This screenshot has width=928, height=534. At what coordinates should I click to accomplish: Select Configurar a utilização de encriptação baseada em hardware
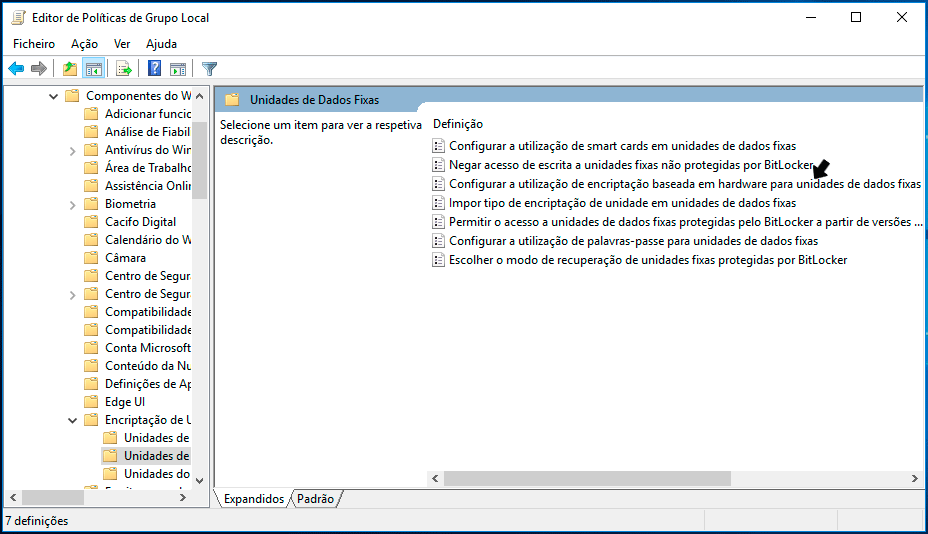pos(685,184)
